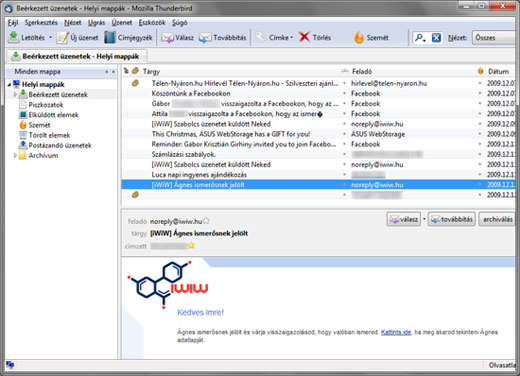520x376 pixels.
Task: Open the Számlázási szabályok message
Action: pyautogui.click(x=184, y=154)
